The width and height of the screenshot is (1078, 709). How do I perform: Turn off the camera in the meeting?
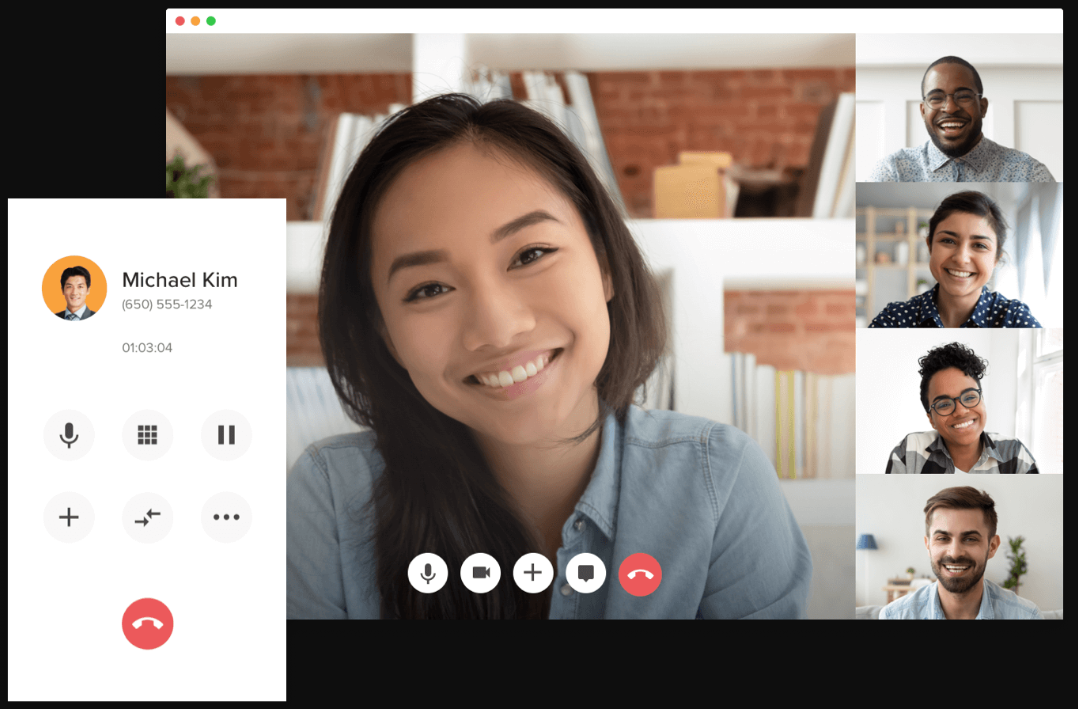pyautogui.click(x=481, y=573)
